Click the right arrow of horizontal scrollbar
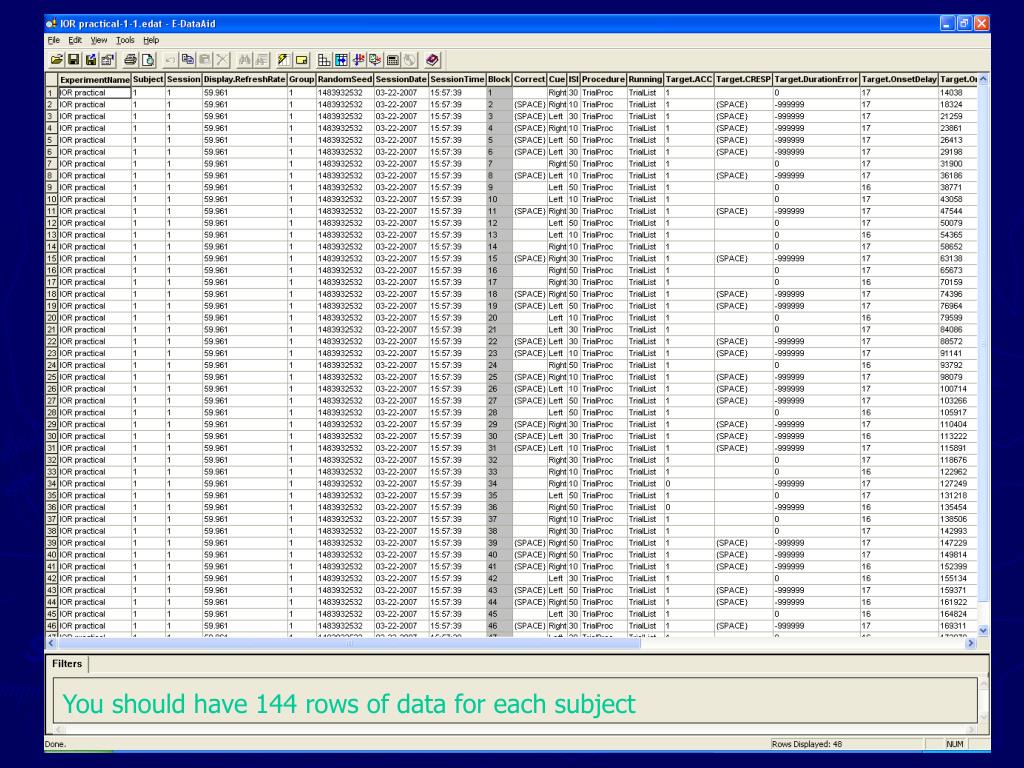The image size is (1024, 768). (970, 643)
